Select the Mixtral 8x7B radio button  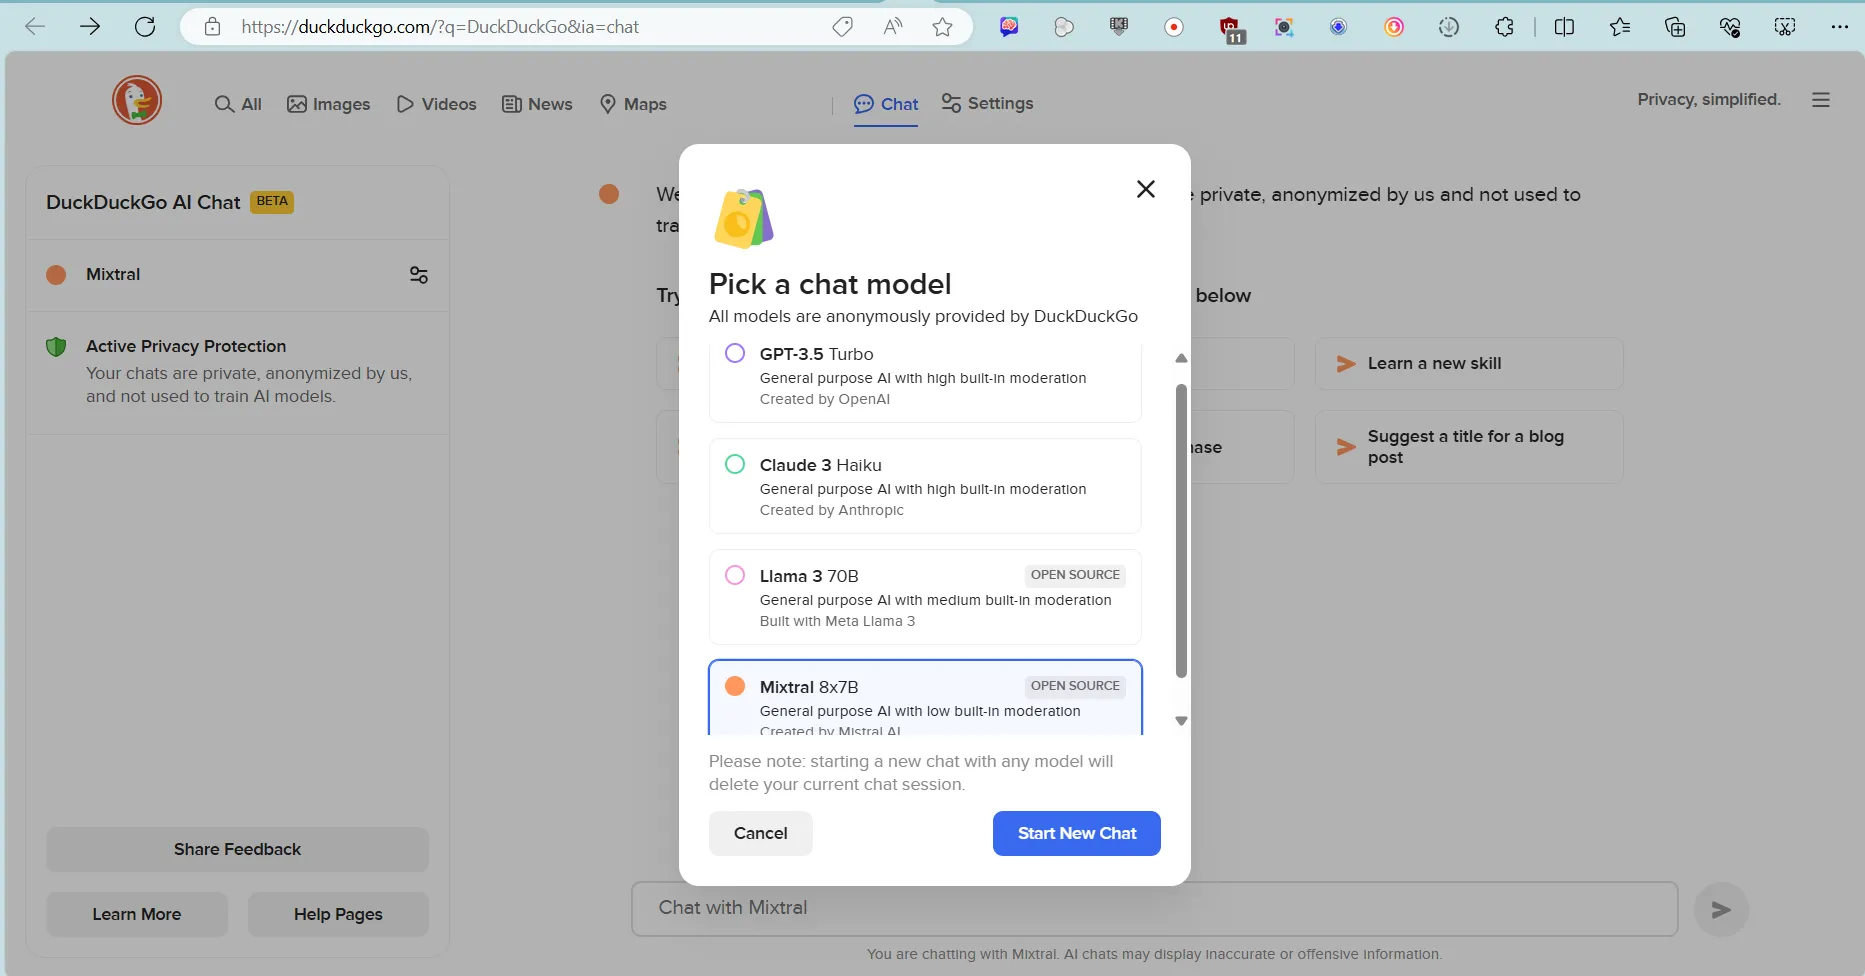pyautogui.click(x=735, y=686)
